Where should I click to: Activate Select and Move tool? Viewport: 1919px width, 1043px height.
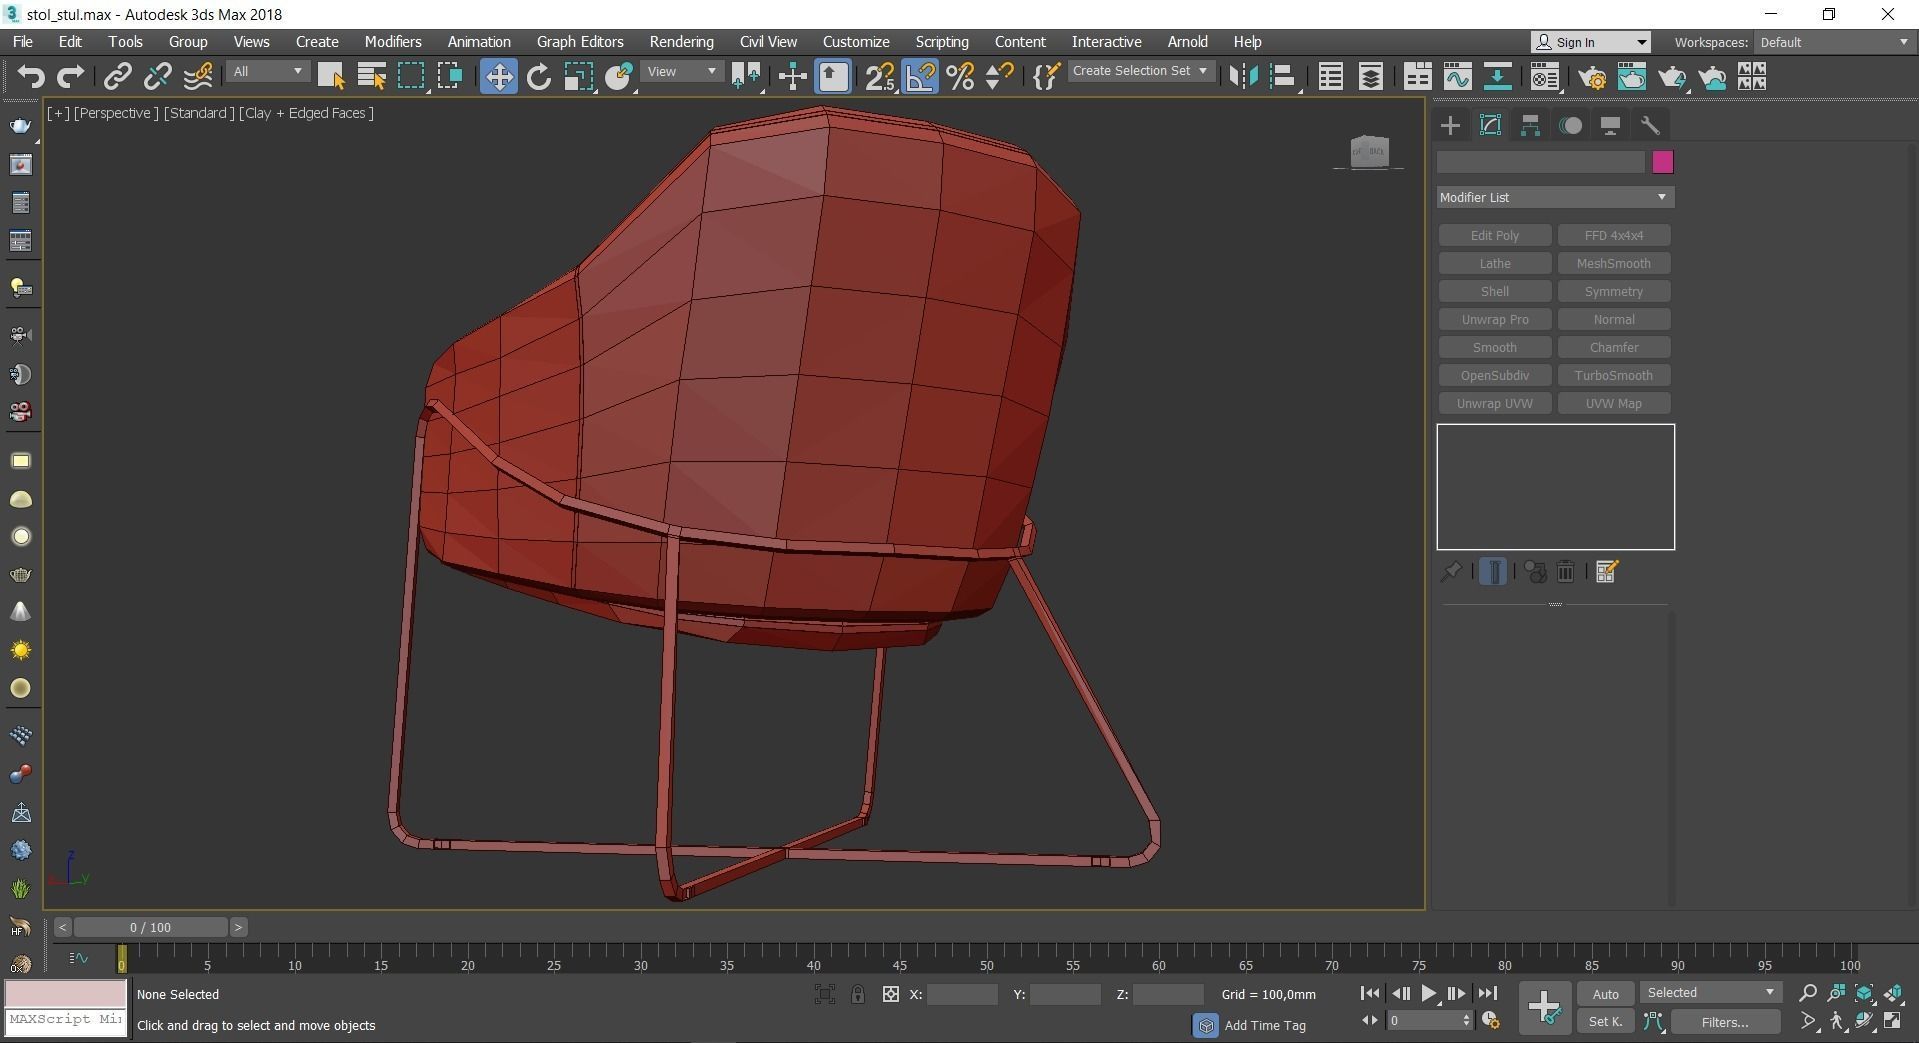tap(498, 76)
